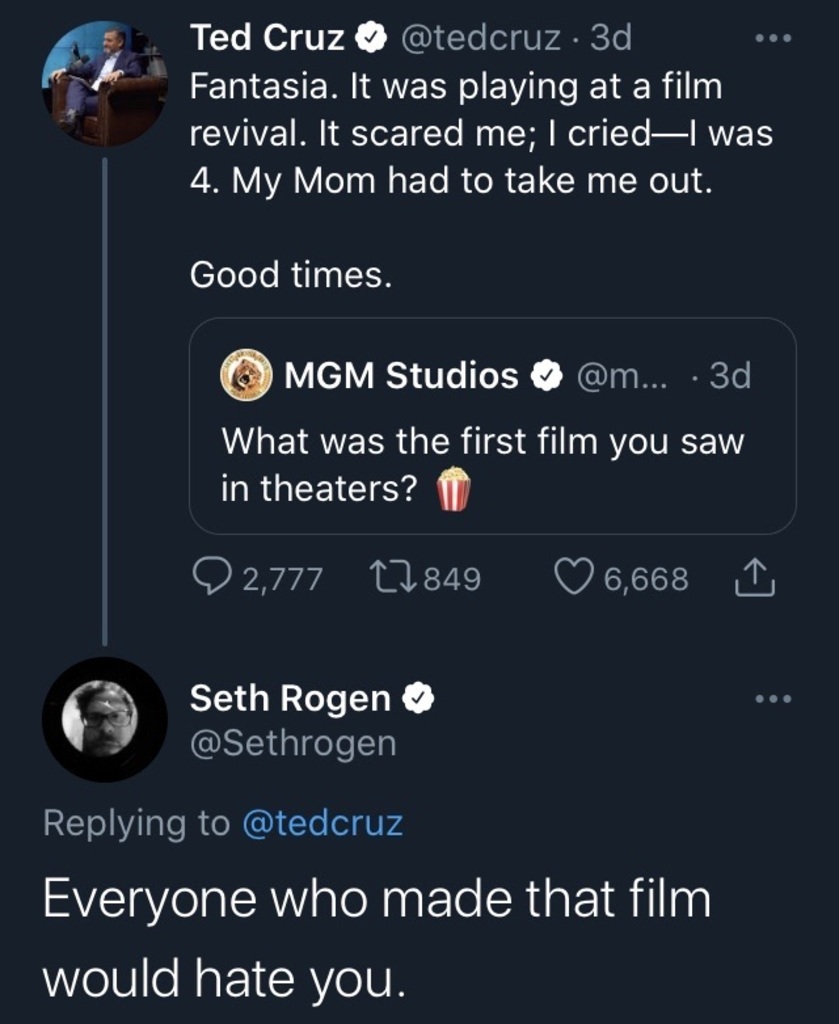This screenshot has height=1024, width=839.
Task: Open Seth Rogen's profile picture
Action: 104,719
